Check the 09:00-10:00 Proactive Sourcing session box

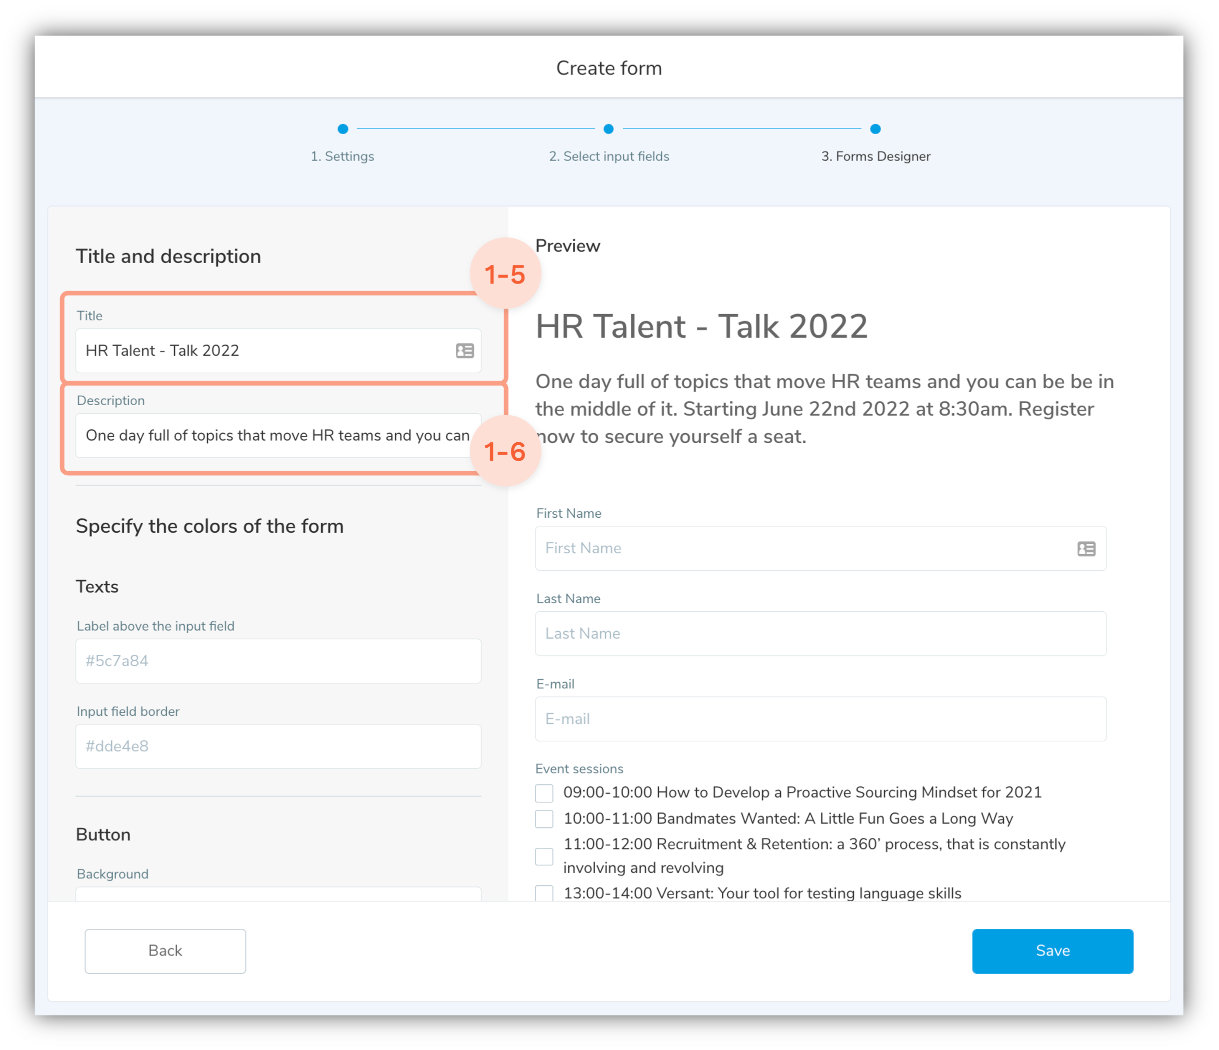point(544,793)
